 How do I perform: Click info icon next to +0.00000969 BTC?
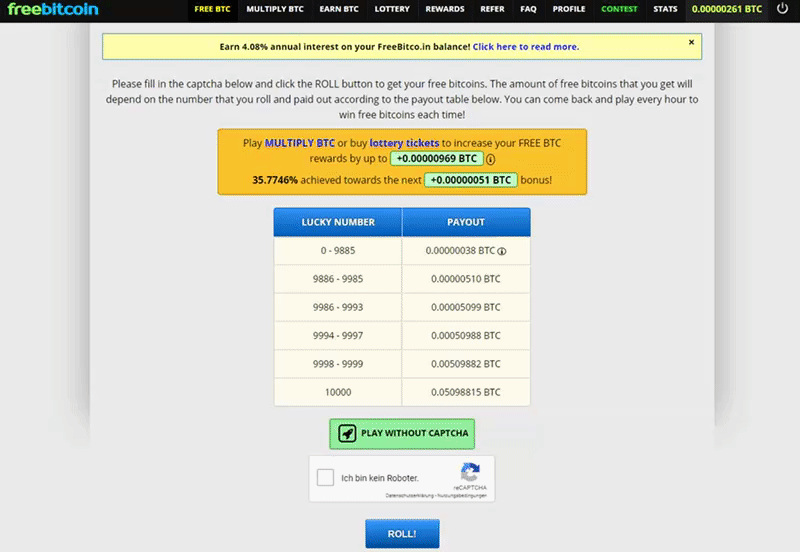[490, 160]
